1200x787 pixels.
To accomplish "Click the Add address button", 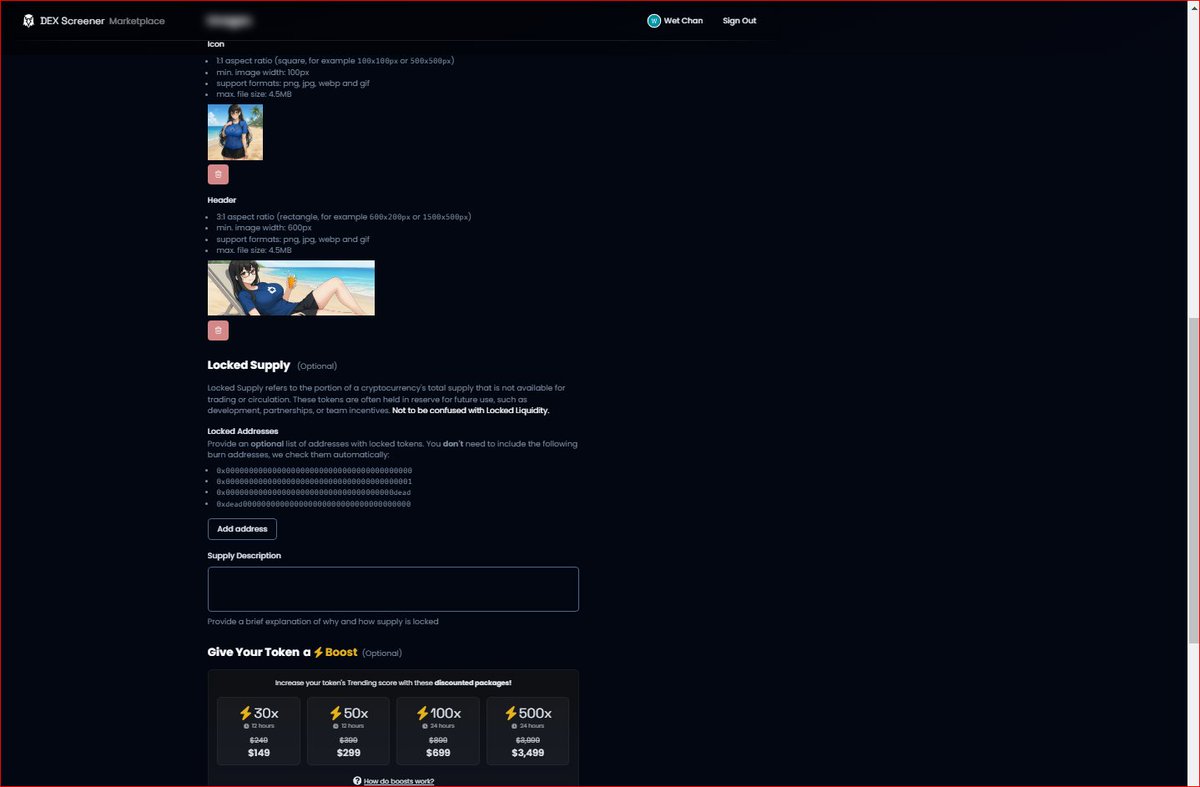I will [242, 529].
